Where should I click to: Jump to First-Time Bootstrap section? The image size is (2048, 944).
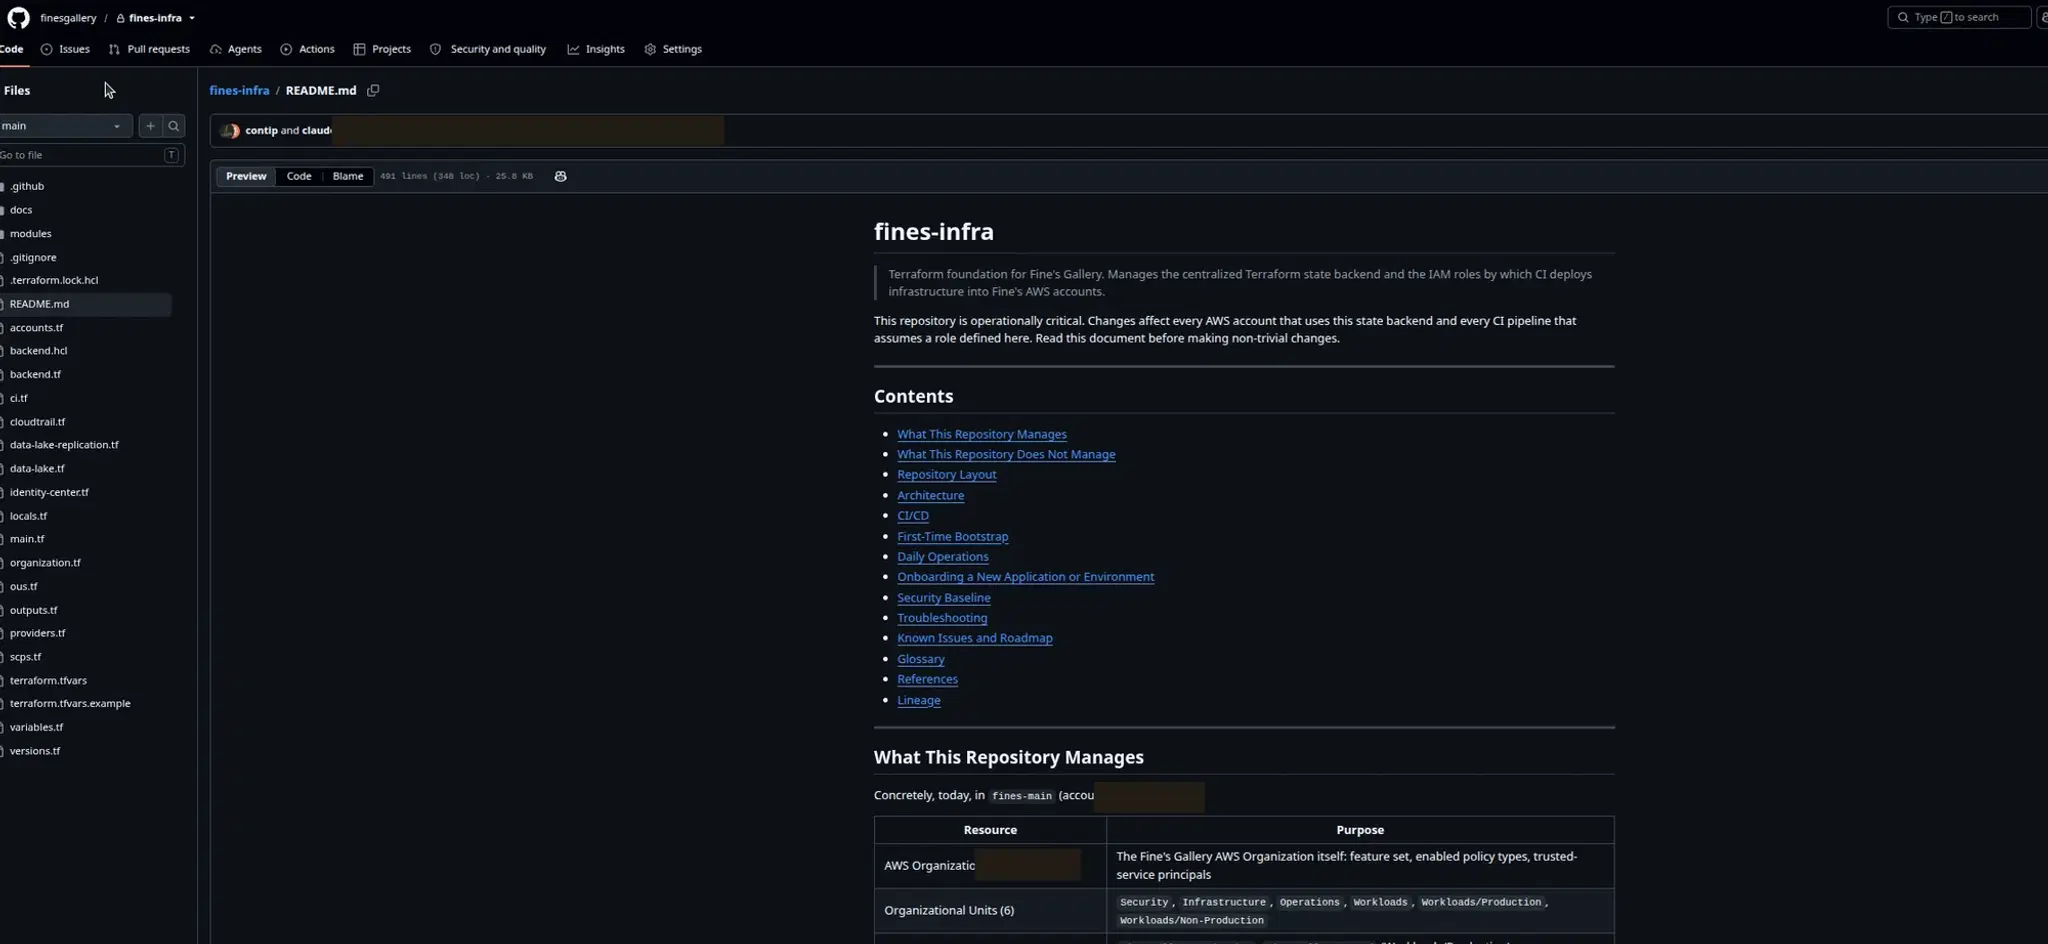point(952,536)
